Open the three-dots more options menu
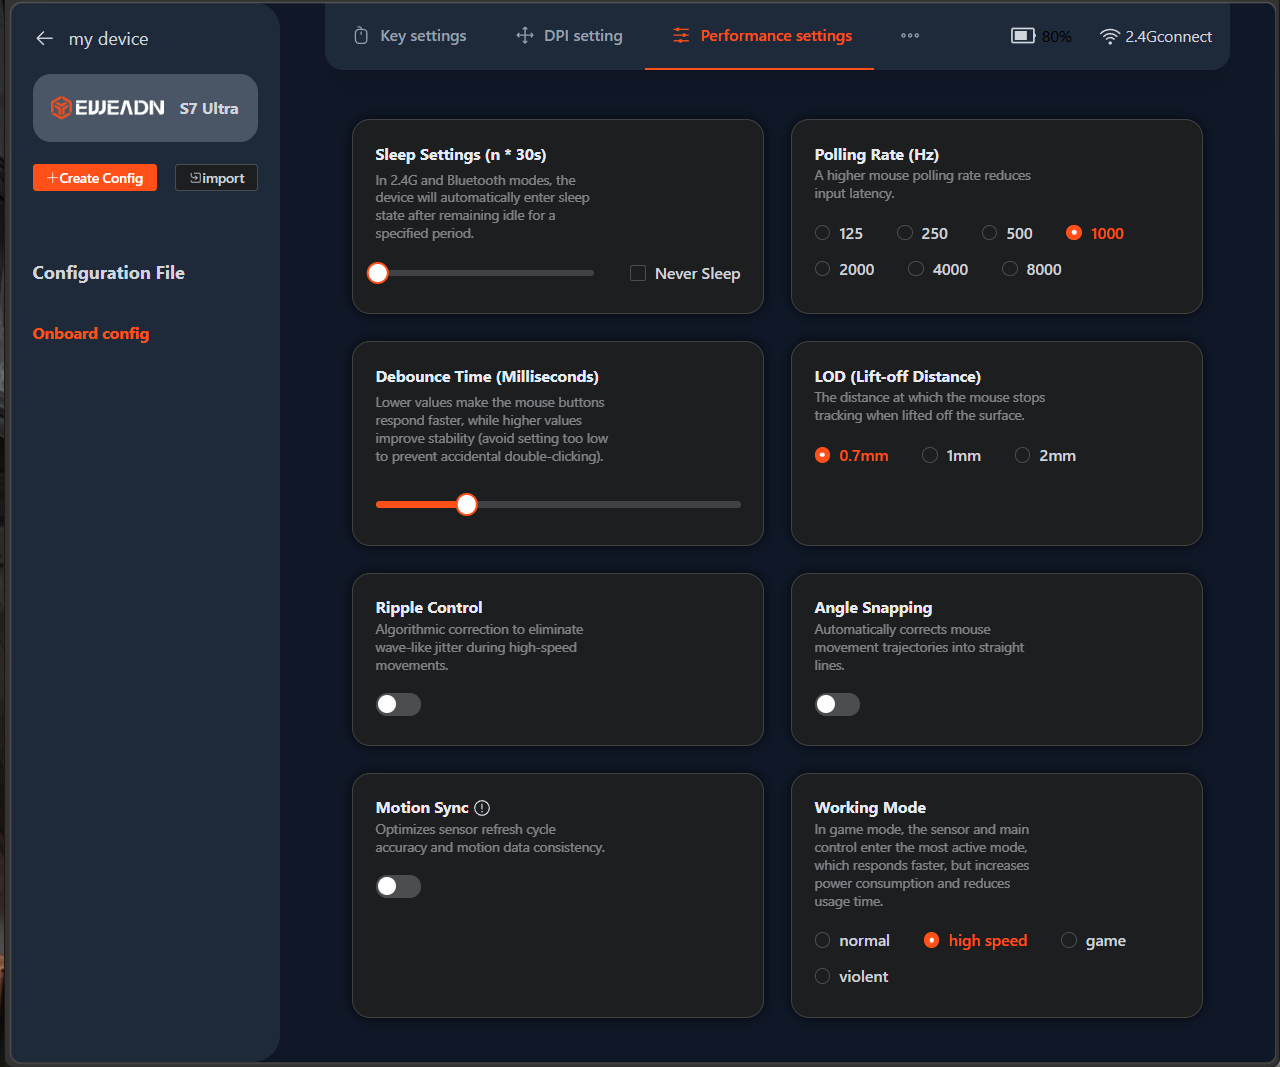Screen dimensions: 1280x1067 click(x=909, y=36)
